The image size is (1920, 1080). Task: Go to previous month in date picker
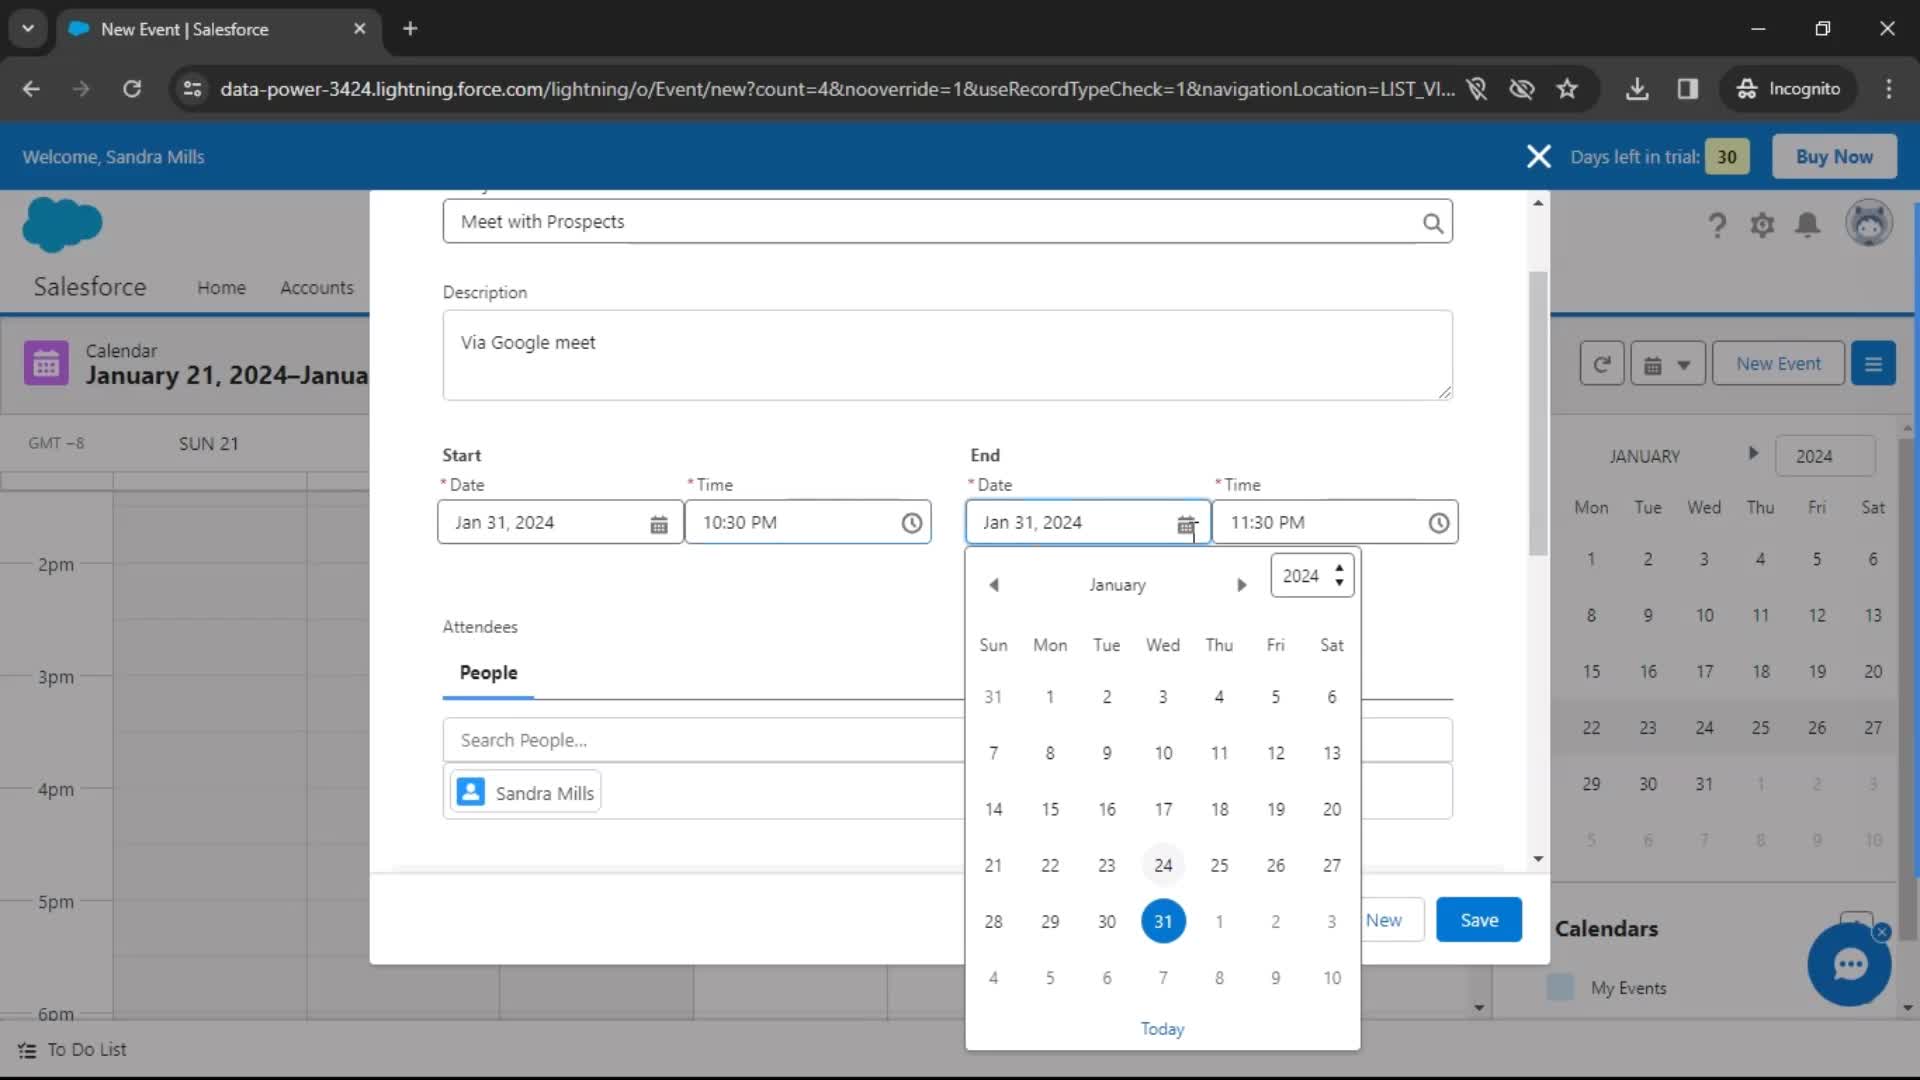994,585
